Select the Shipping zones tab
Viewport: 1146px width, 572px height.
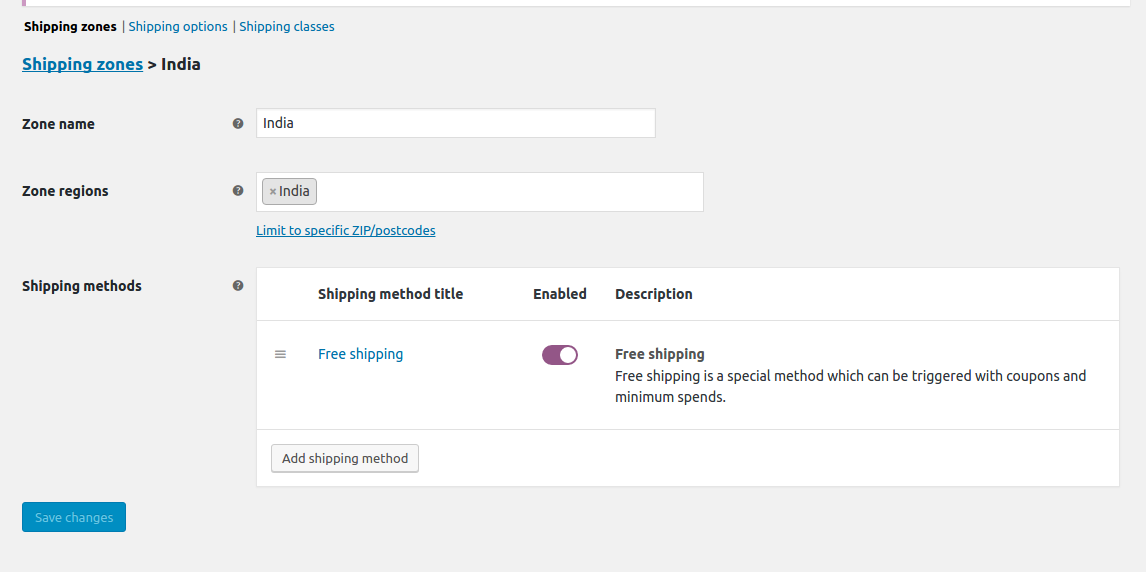click(70, 26)
